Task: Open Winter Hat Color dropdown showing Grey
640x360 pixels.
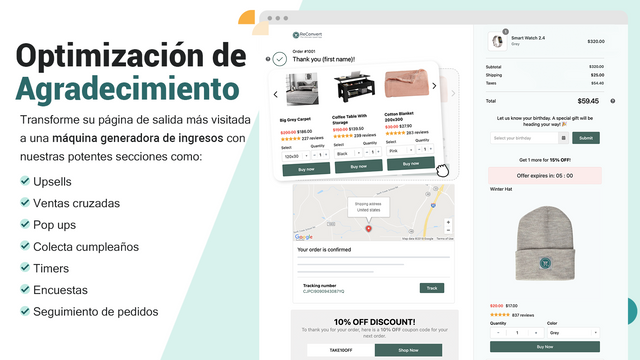Action: tap(573, 333)
